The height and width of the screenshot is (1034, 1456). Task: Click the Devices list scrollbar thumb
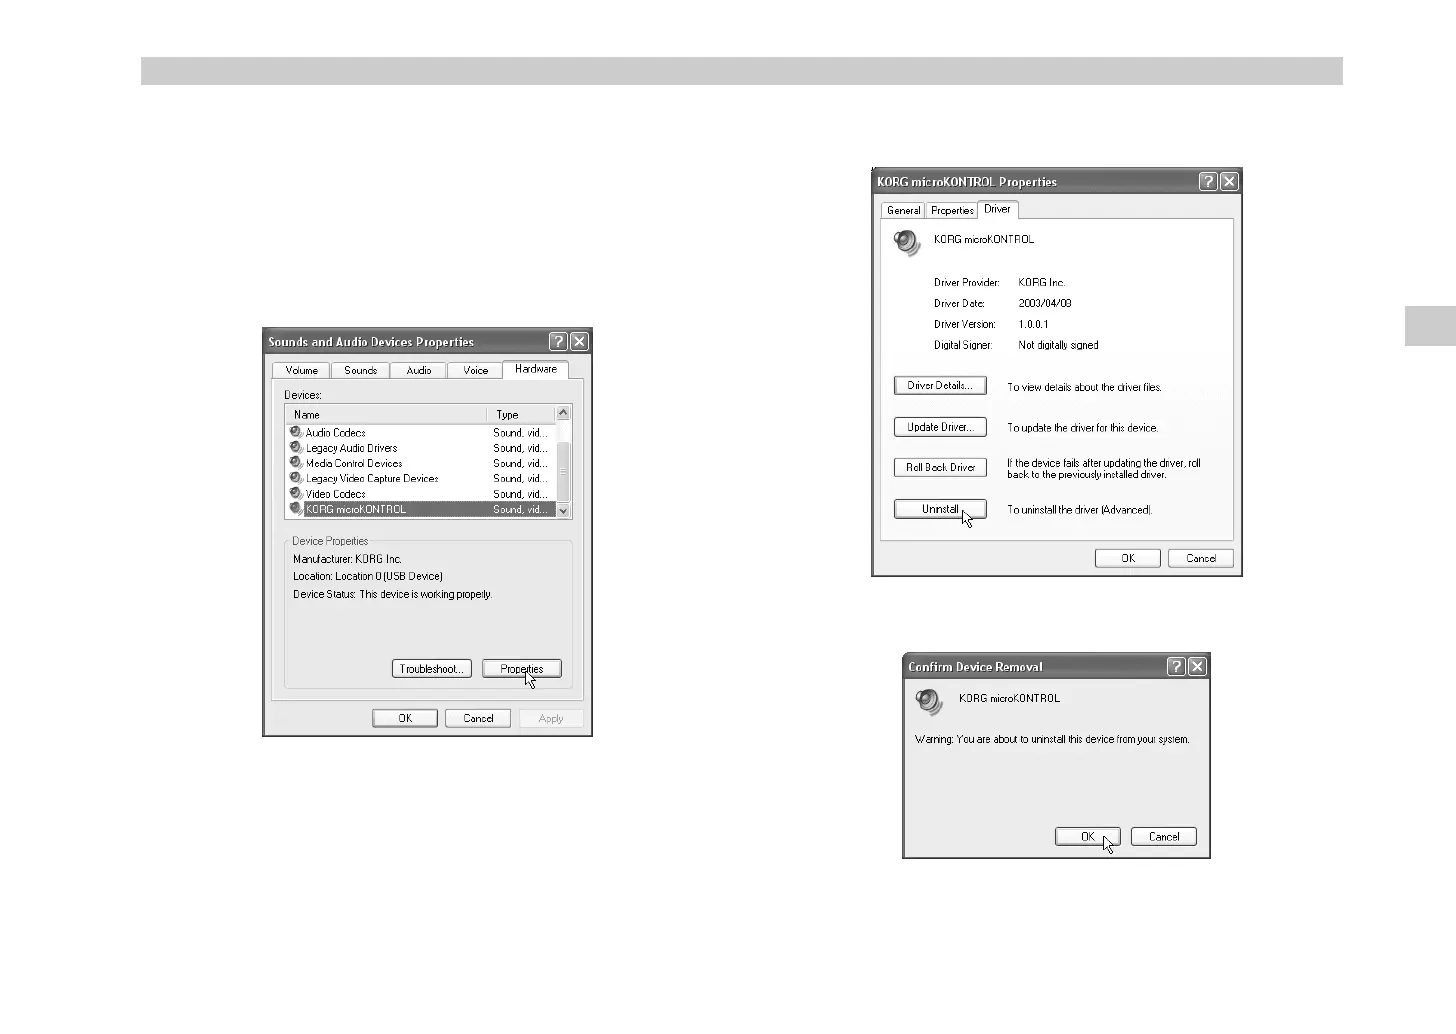[563, 471]
